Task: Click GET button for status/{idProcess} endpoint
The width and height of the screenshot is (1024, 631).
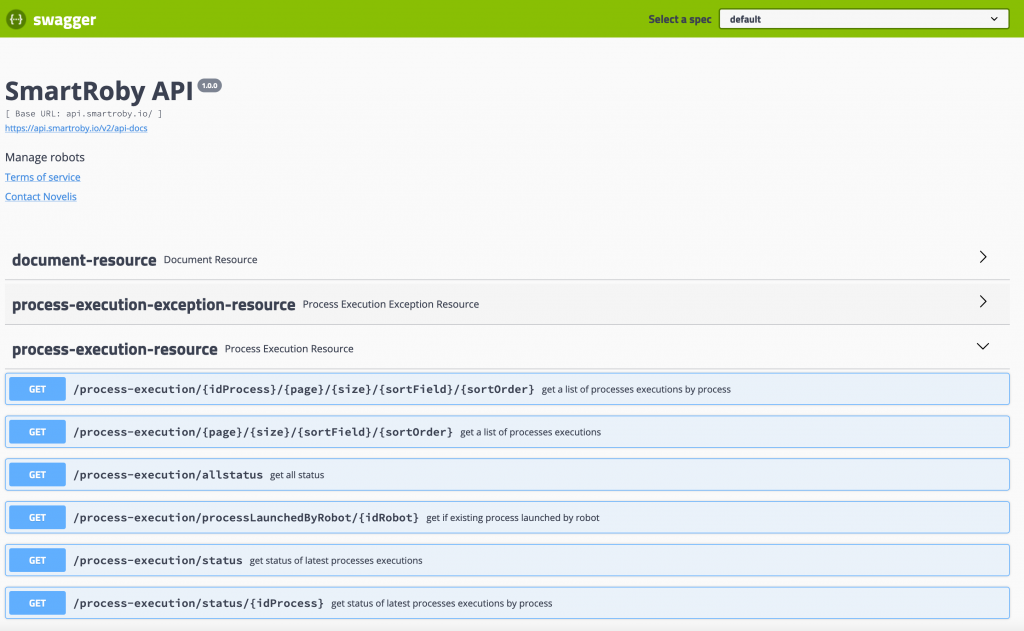Action: [x=37, y=603]
